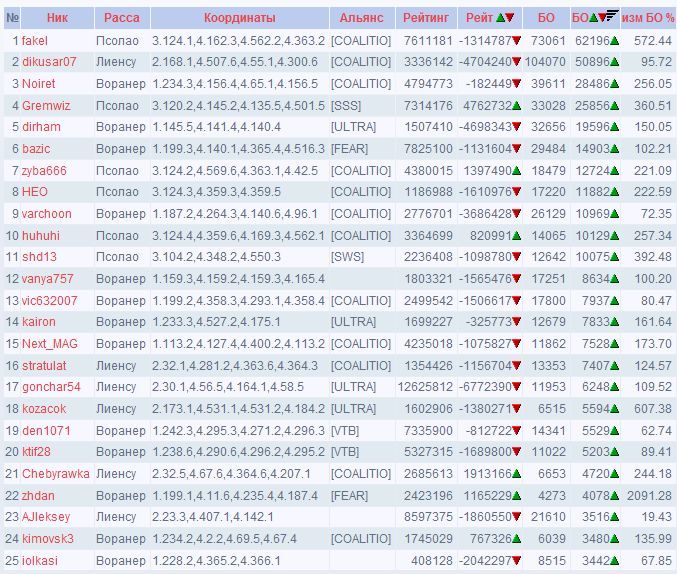Click the [FEAR] alliance tag in bazic's row
This screenshot has height=574, width=677.
(351, 149)
